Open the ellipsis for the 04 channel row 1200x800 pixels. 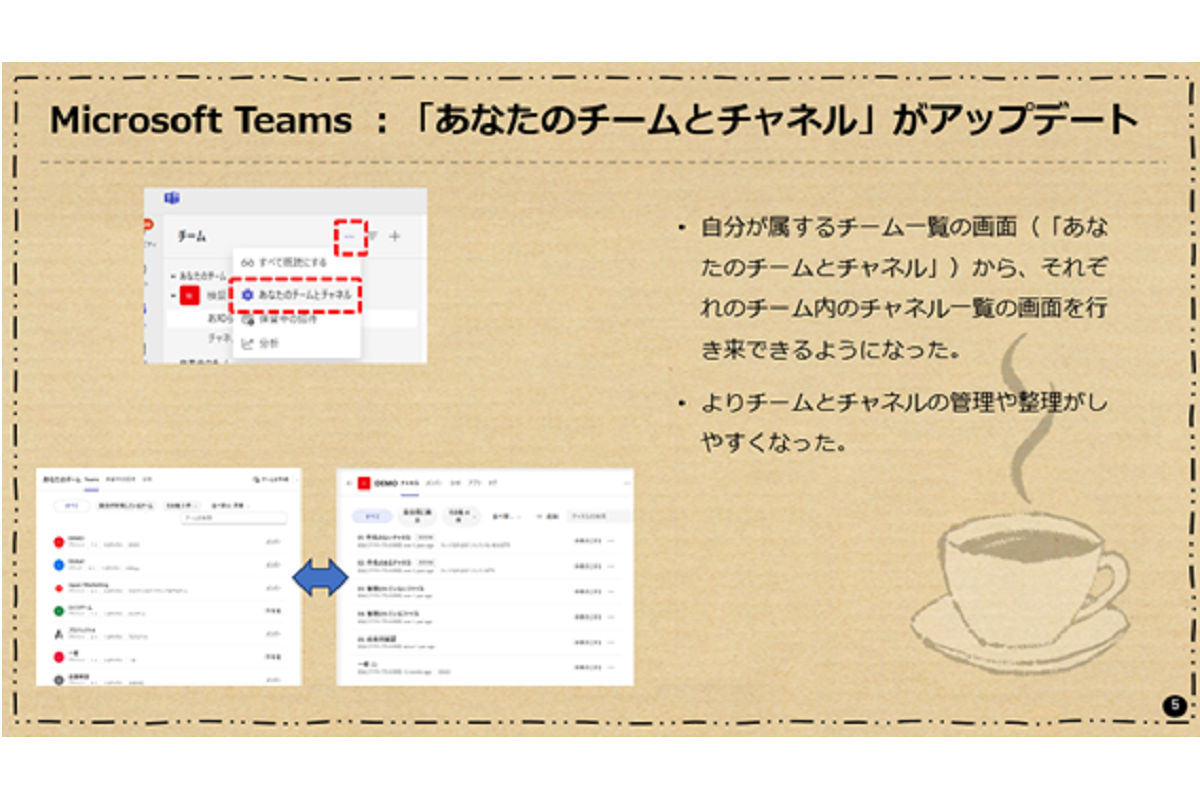tap(611, 617)
